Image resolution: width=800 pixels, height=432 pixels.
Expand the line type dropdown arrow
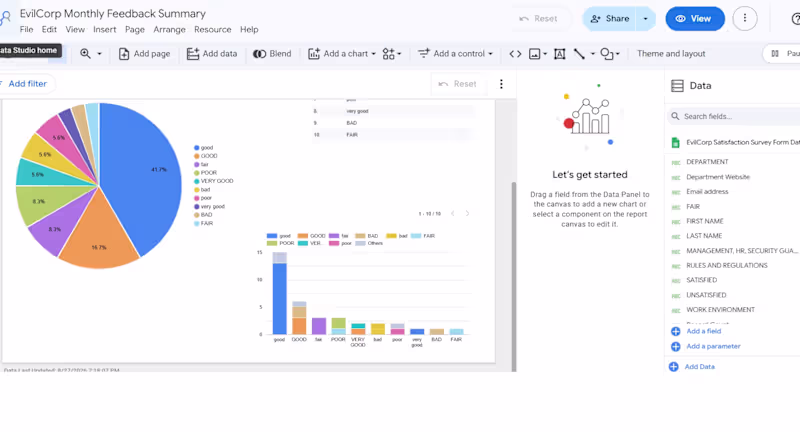click(x=592, y=54)
